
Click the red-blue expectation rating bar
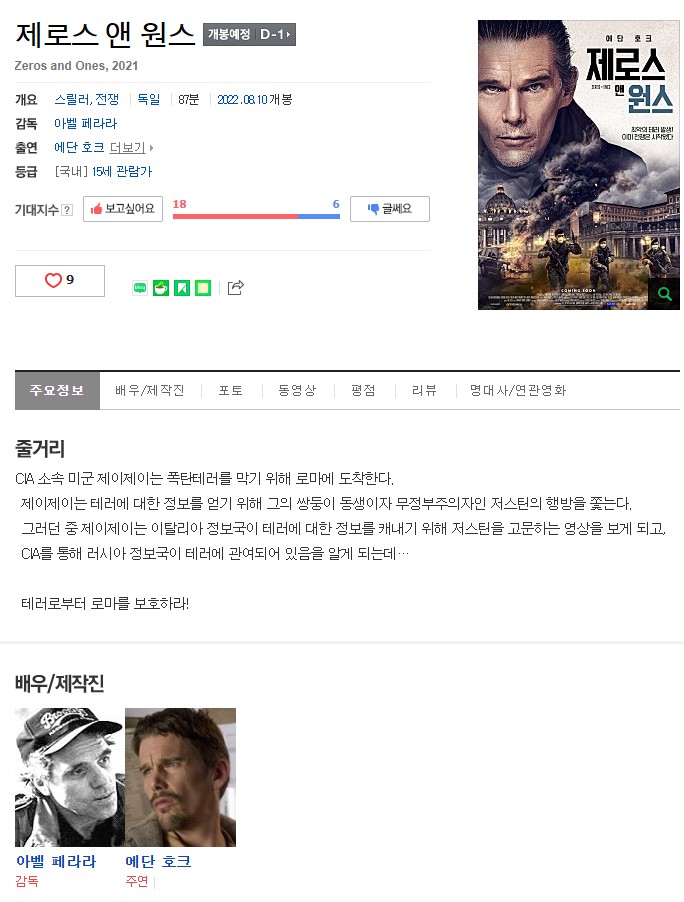tap(256, 216)
